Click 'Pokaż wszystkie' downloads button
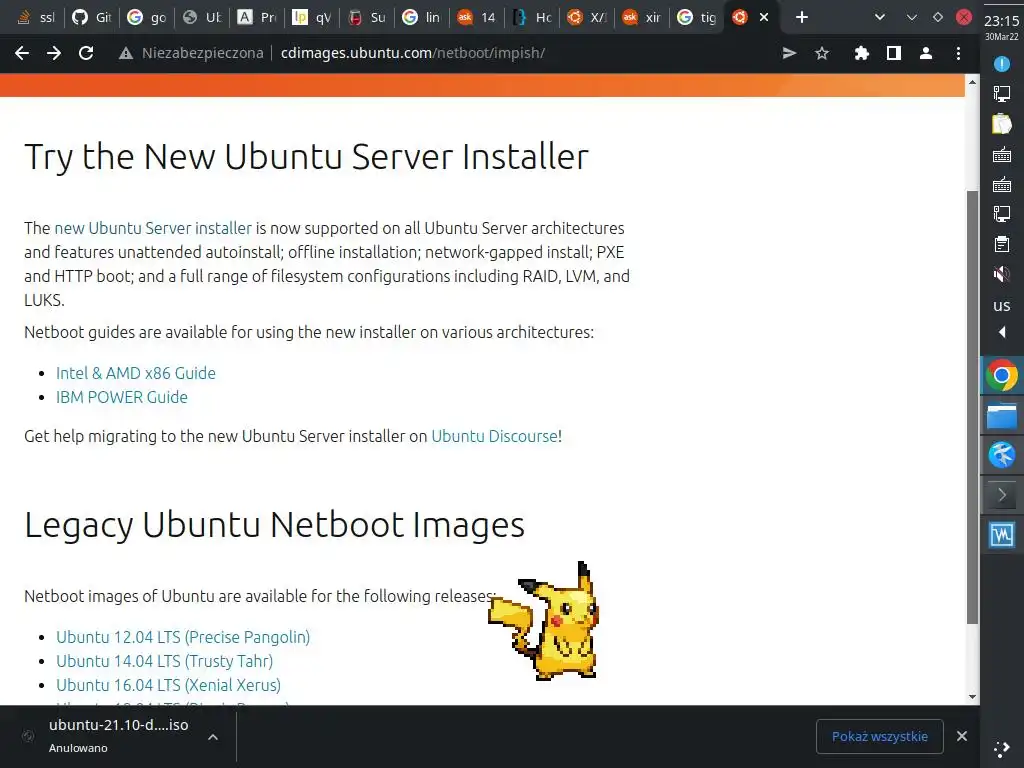Viewport: 1024px width, 768px height. pyautogui.click(x=880, y=736)
